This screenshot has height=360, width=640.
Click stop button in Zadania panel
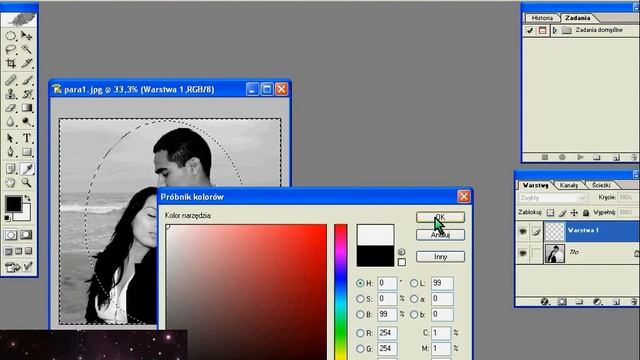[544, 157]
